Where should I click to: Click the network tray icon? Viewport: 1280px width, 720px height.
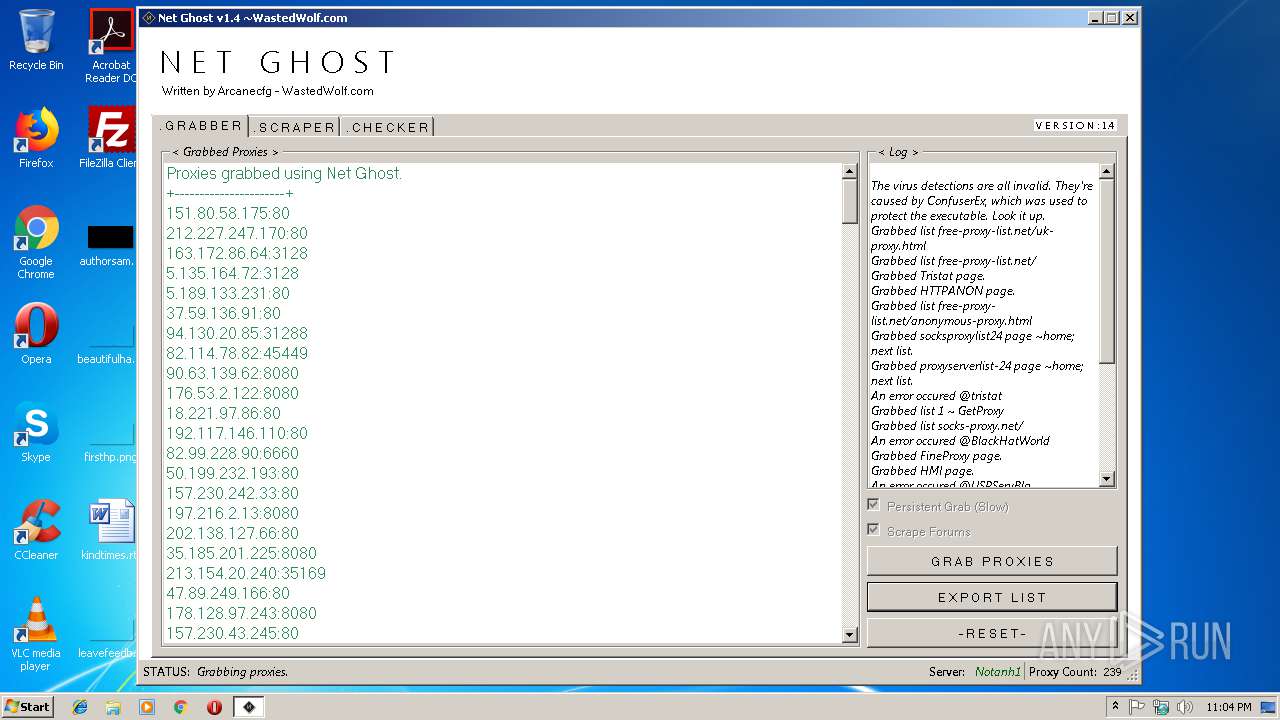point(1160,707)
